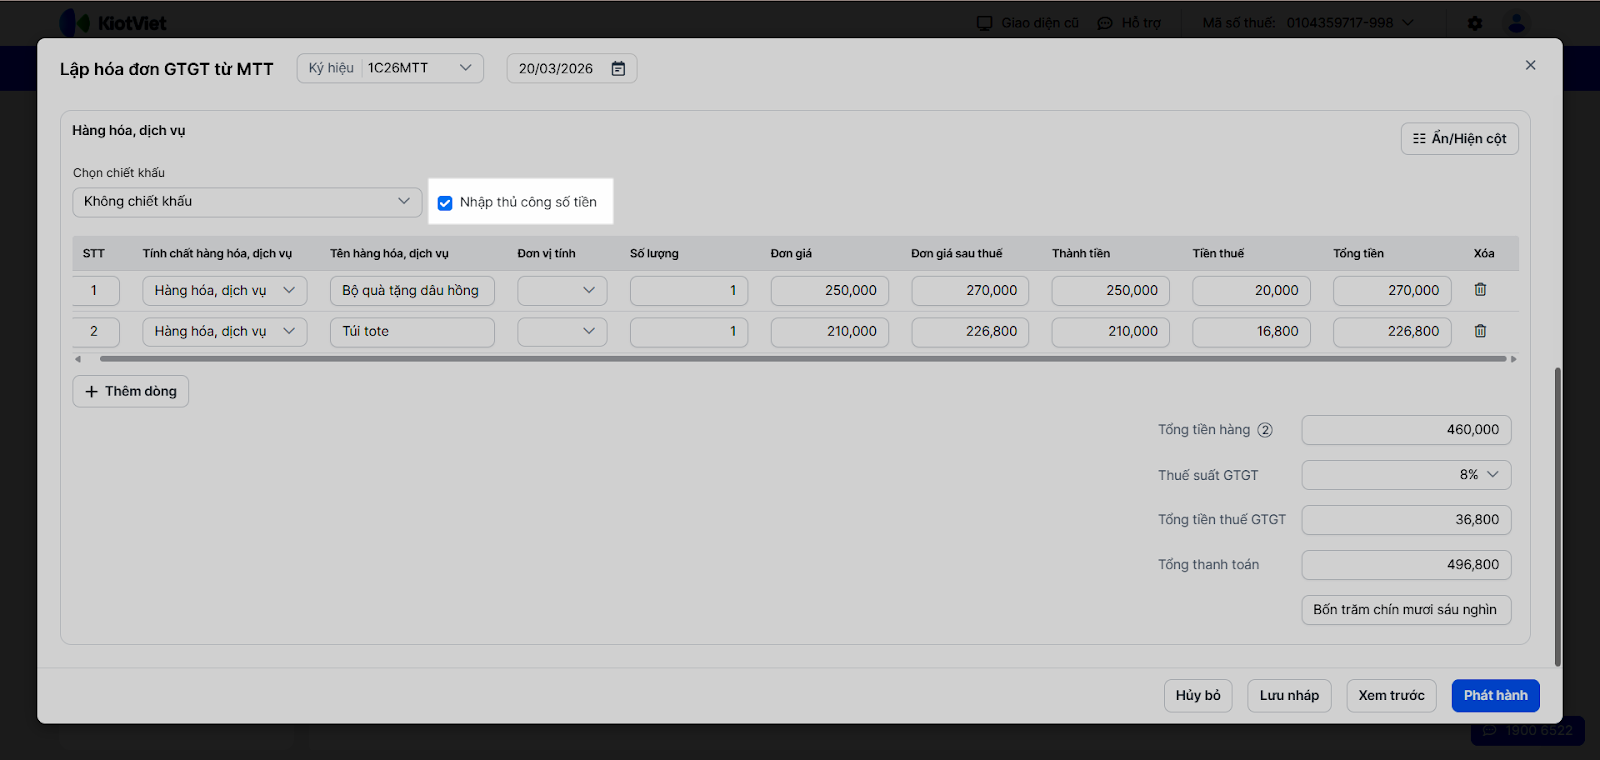Click Tổng tiền 270,000 field in row 1
The height and width of the screenshot is (760, 1600).
click(1392, 291)
